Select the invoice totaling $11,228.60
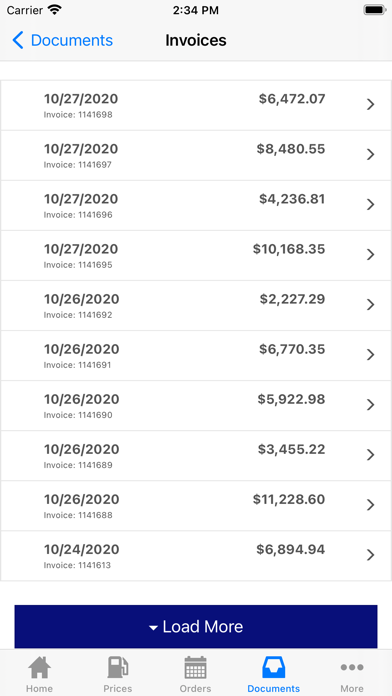The width and height of the screenshot is (392, 696). [196, 506]
